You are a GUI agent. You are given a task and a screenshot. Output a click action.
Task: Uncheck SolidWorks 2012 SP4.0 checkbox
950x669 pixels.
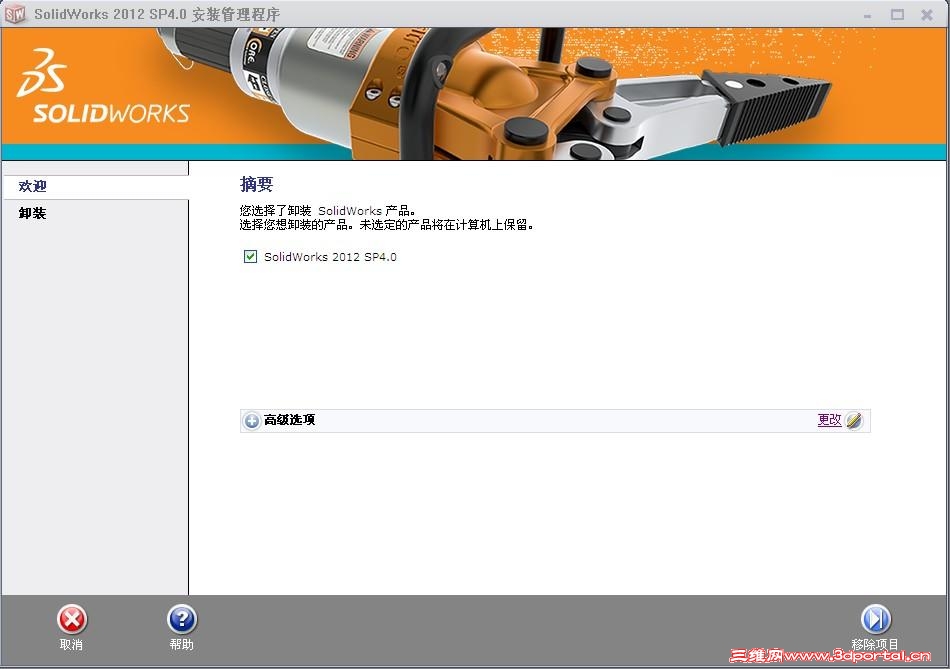[250, 256]
